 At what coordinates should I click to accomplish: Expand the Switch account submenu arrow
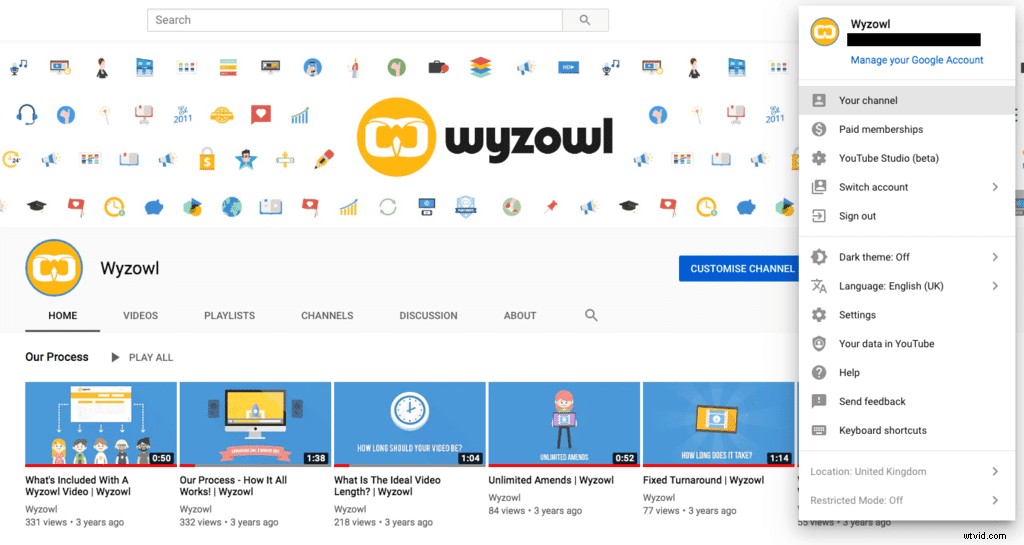(995, 187)
